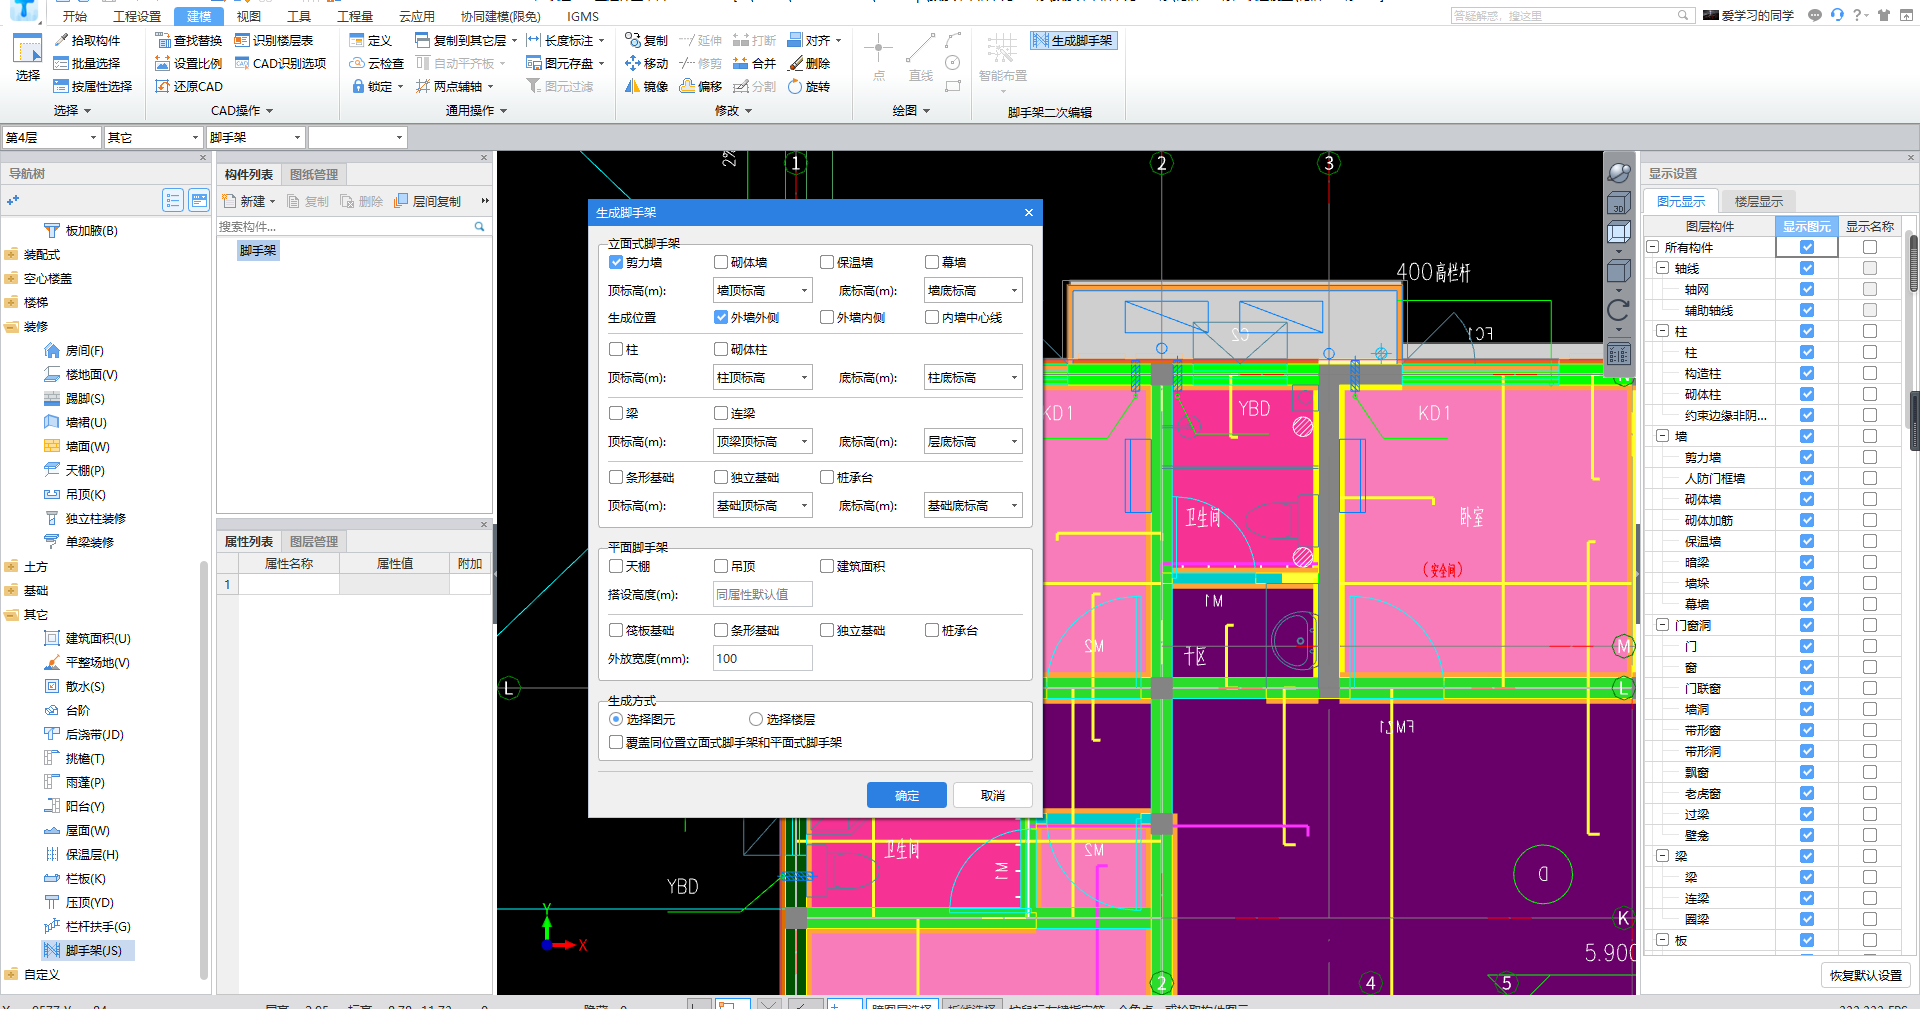Open the 脚手架 component type dropdown
The width and height of the screenshot is (1920, 1009).
[255, 137]
